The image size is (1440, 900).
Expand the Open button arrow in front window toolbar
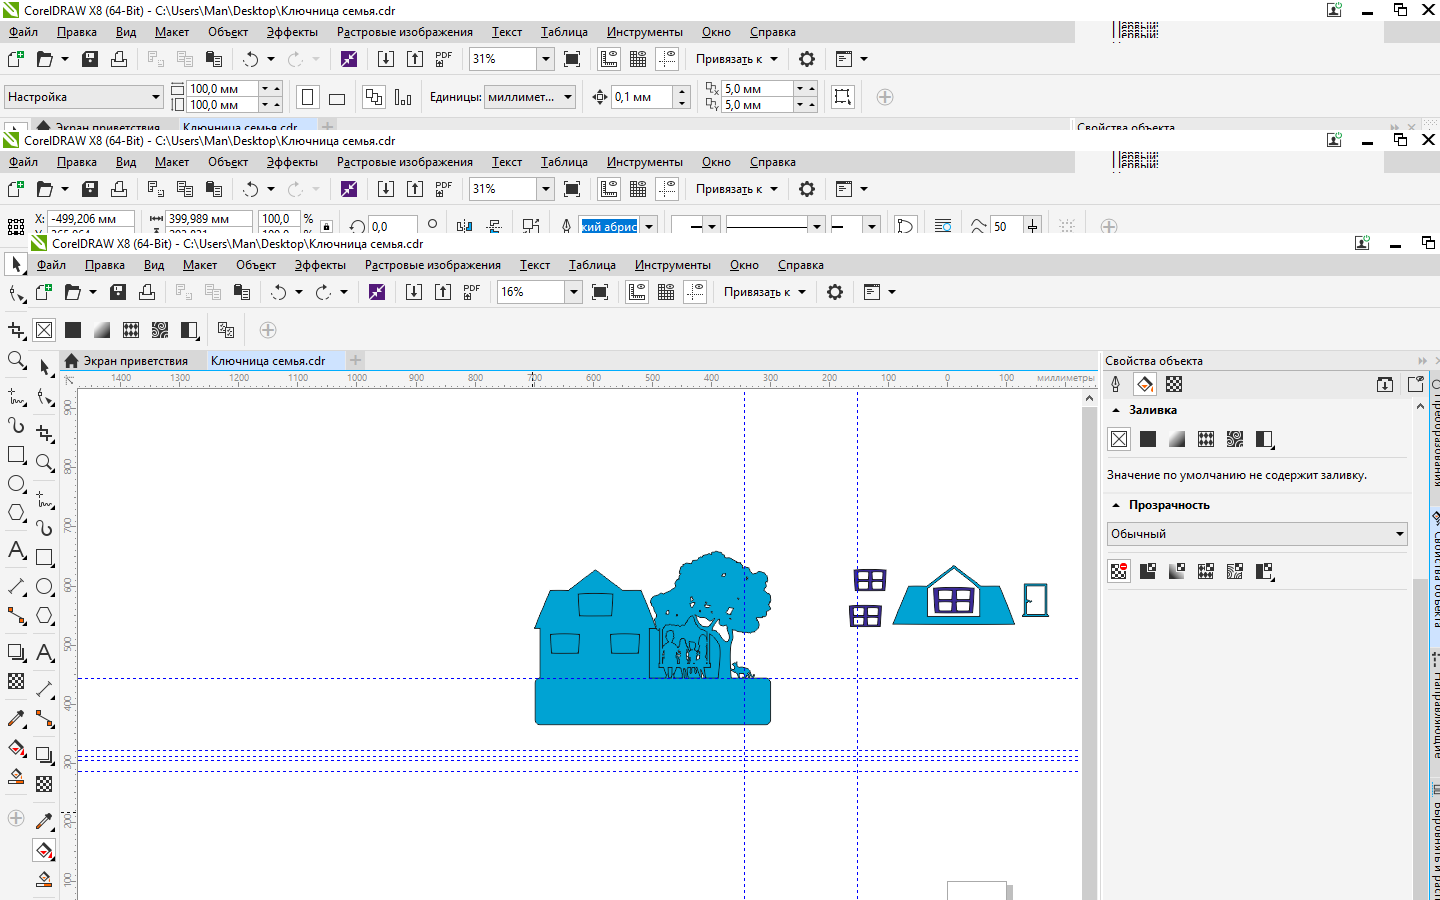click(x=93, y=292)
